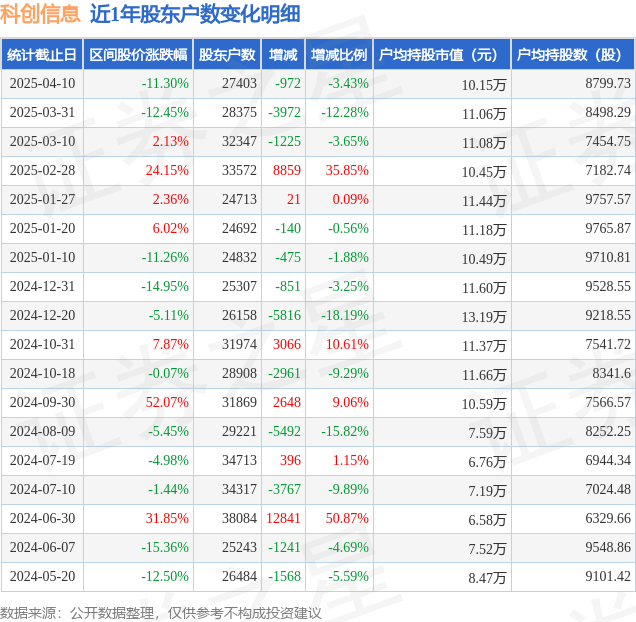636x622 pixels.
Task: Click the change ratio -12.28%
Action: (345, 112)
